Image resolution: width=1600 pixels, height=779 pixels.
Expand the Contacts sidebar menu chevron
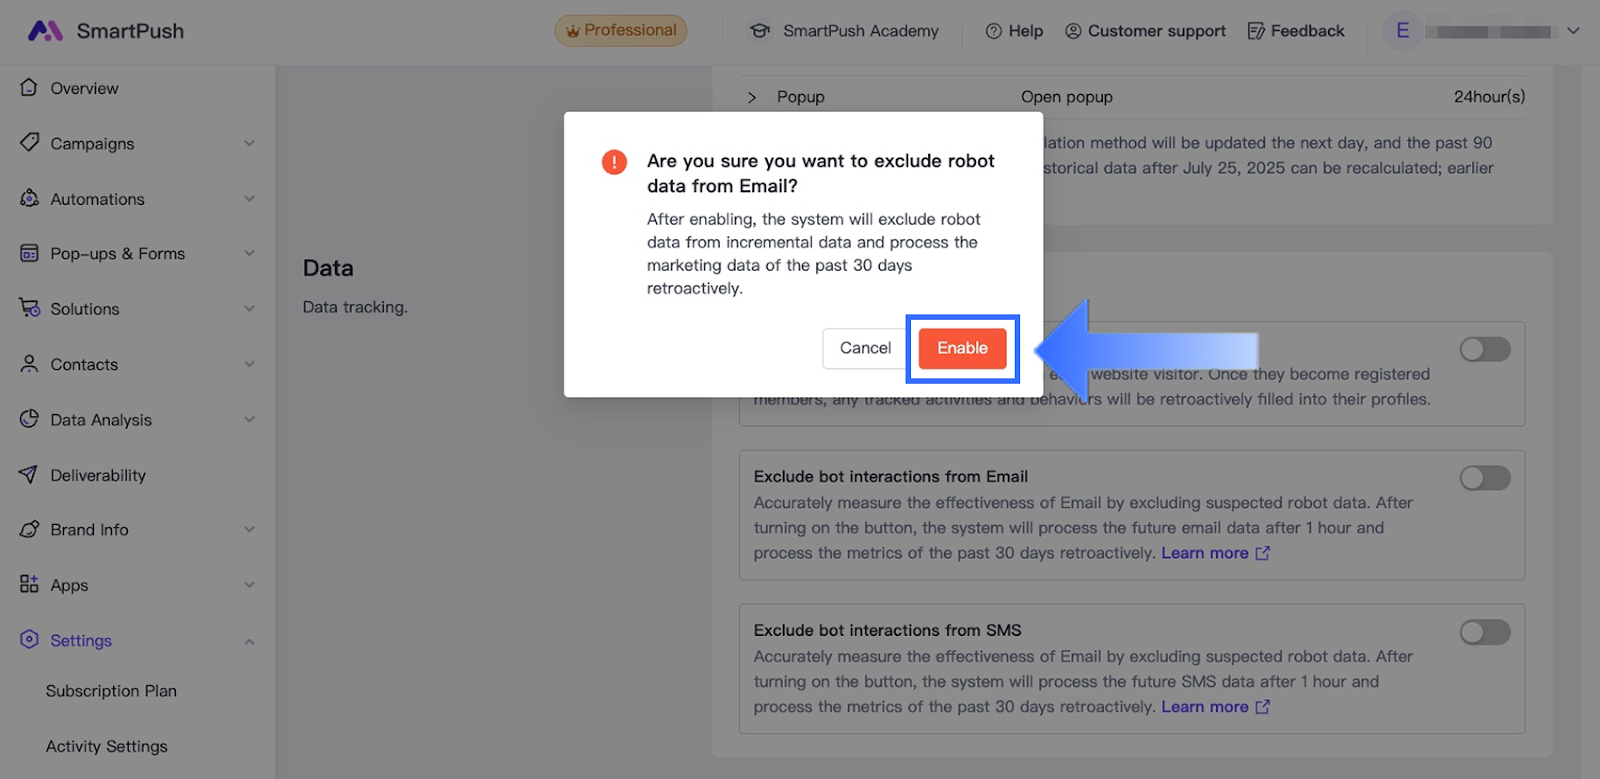(x=249, y=364)
